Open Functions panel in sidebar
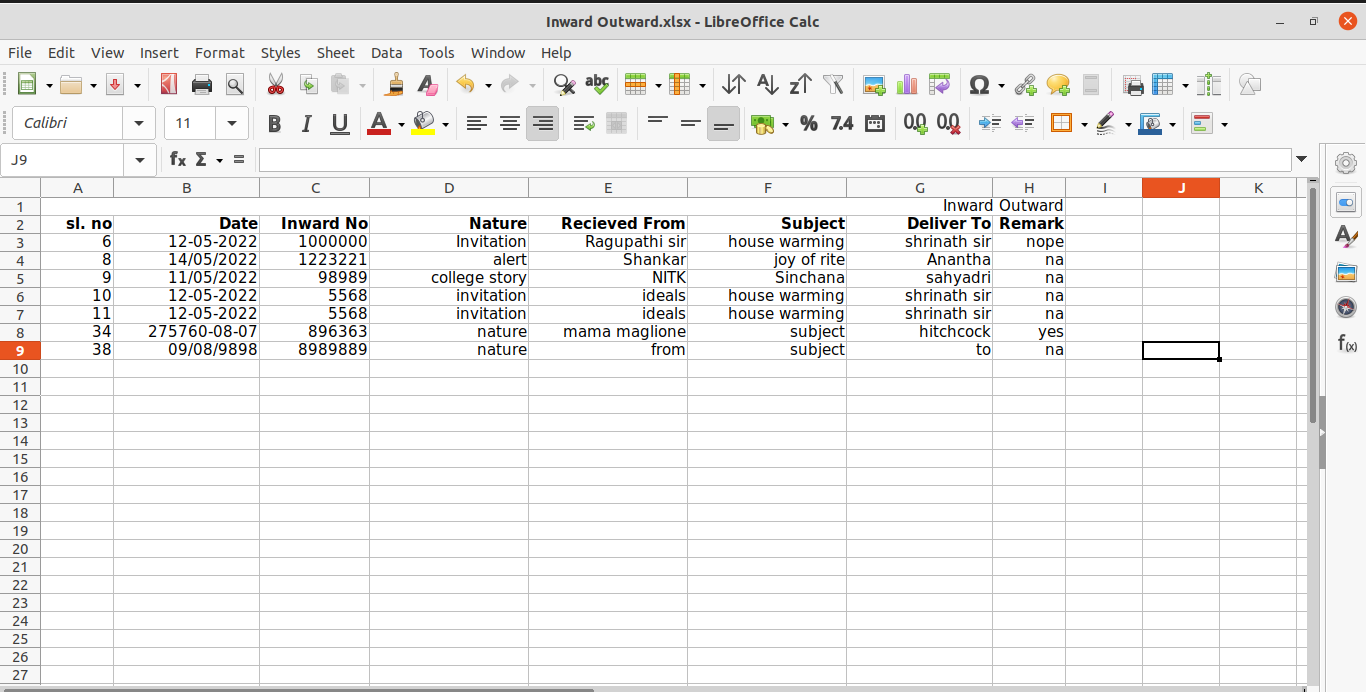The height and width of the screenshot is (692, 1366). pyautogui.click(x=1346, y=343)
